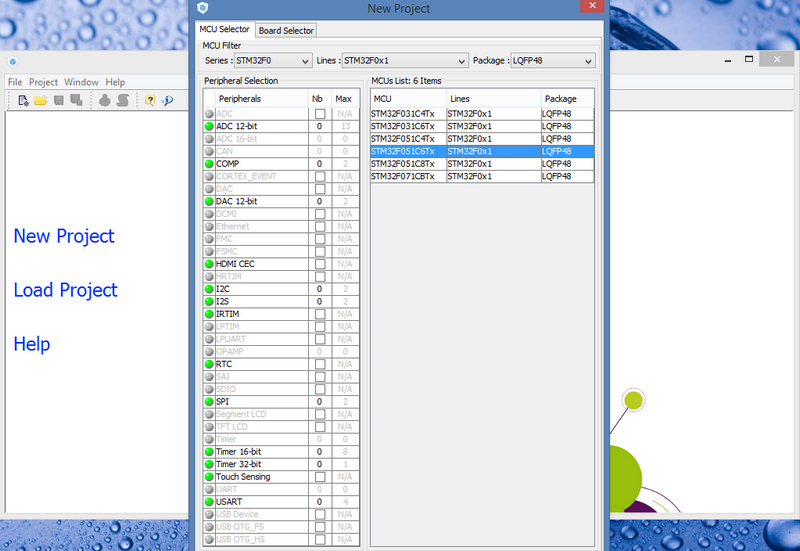800x551 pixels.
Task: Open the Help menu in the menu bar
Action: [x=115, y=82]
